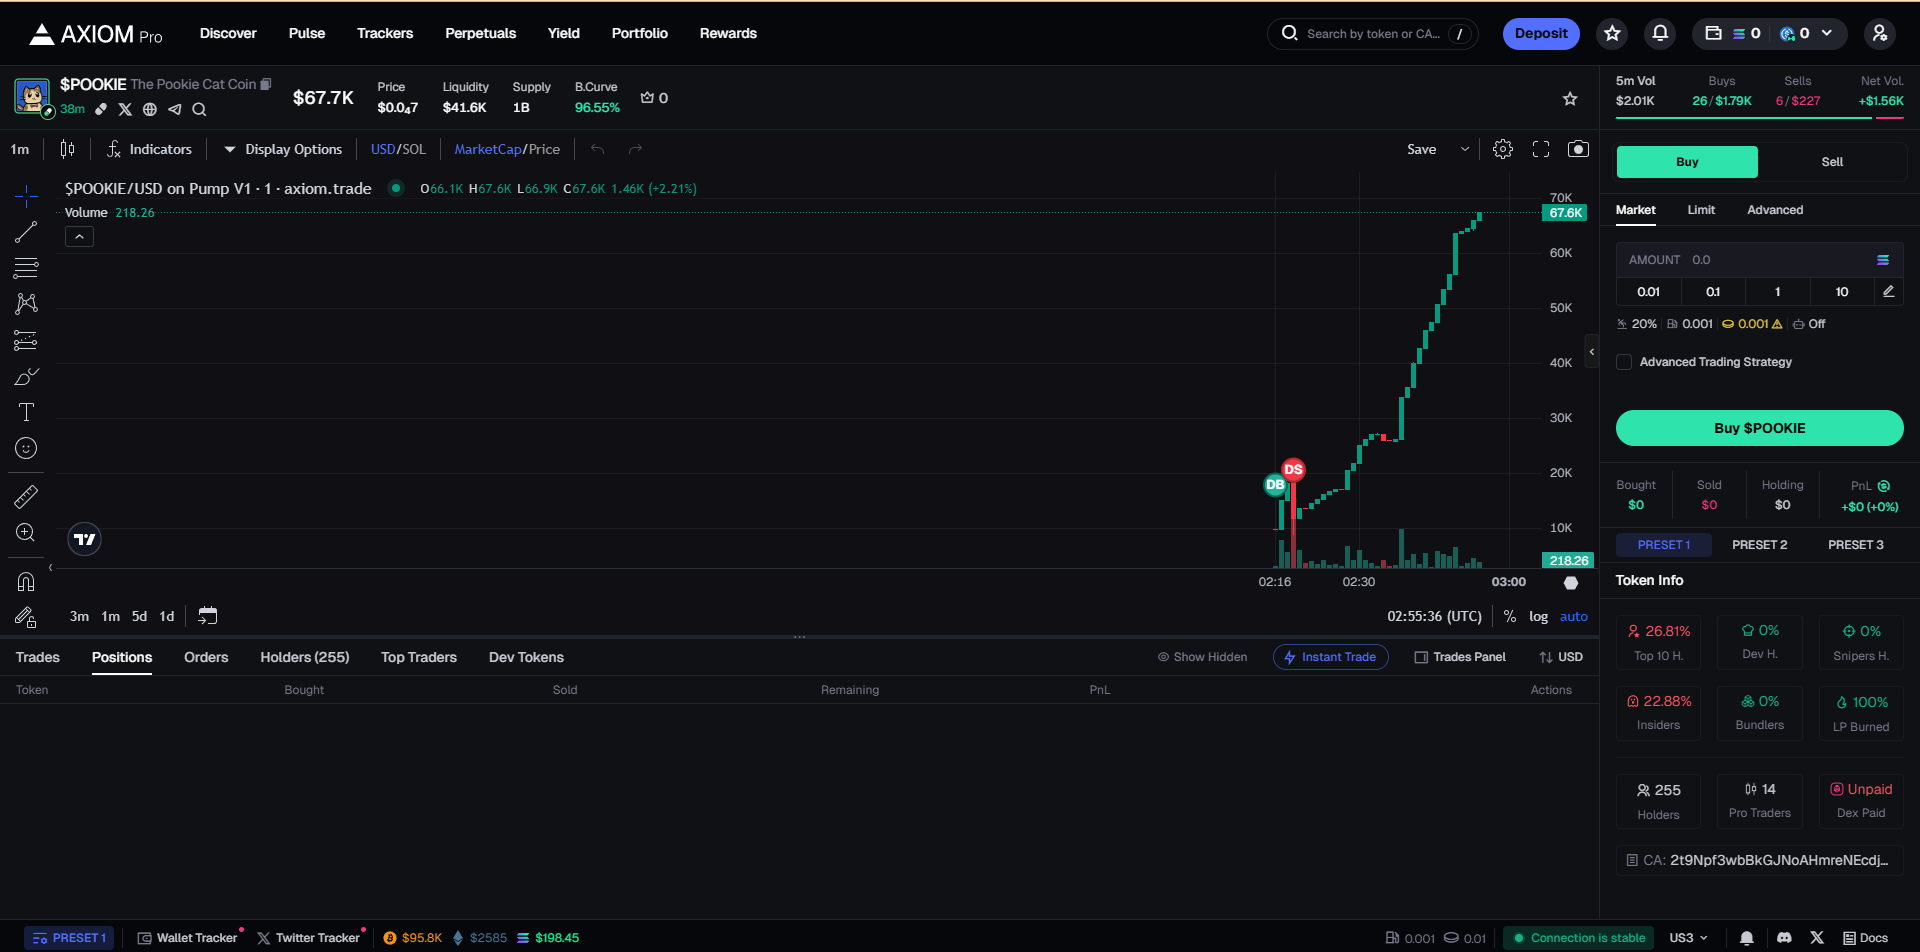Viewport: 1920px width, 952px height.
Task: Expand the Save layout dropdown arrow
Action: (1465, 149)
